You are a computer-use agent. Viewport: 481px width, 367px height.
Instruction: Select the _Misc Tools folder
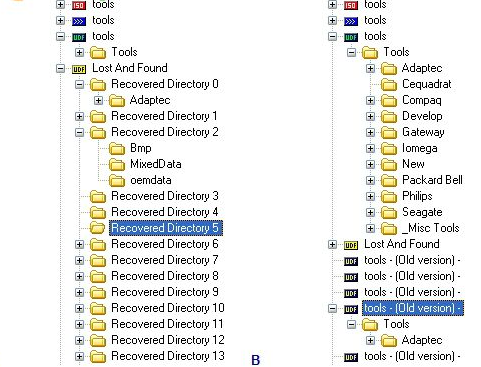pyautogui.click(x=431, y=228)
